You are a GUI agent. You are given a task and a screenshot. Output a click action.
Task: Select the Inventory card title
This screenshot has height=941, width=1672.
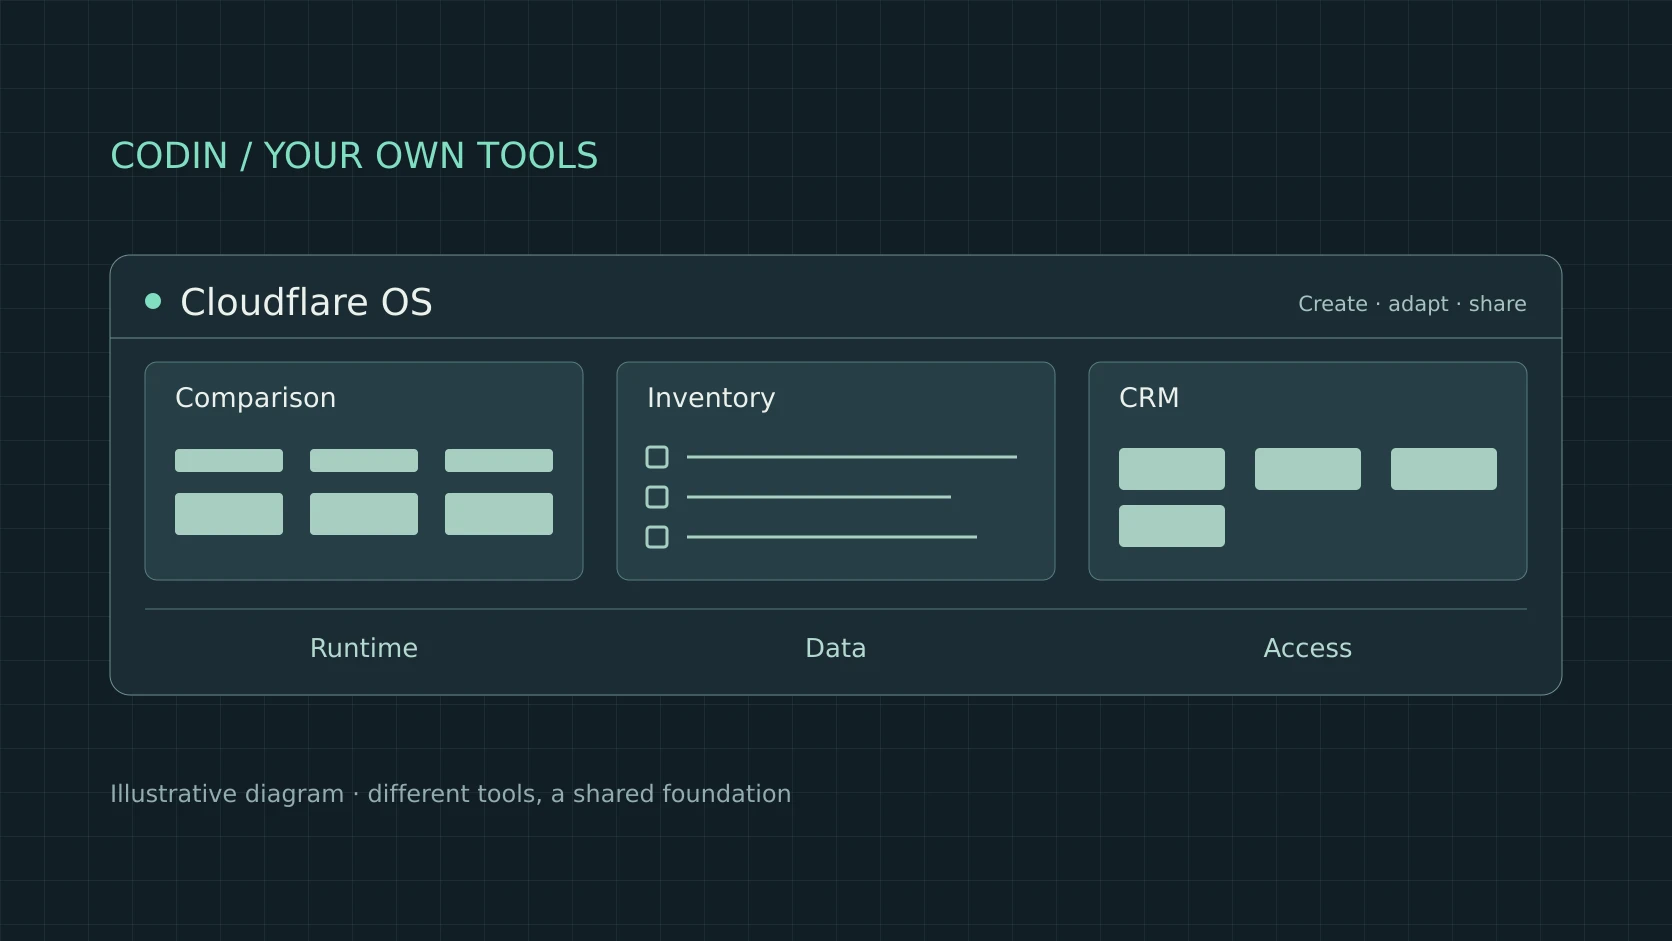pyautogui.click(x=711, y=398)
